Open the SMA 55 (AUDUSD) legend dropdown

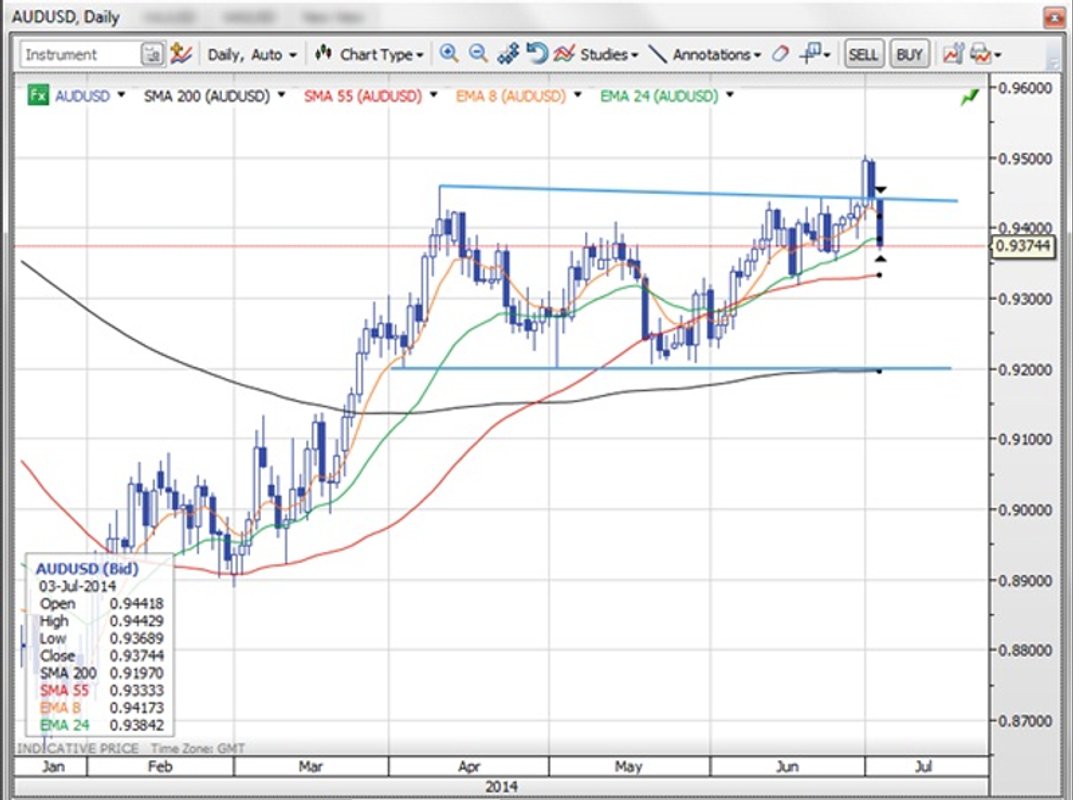[x=434, y=96]
